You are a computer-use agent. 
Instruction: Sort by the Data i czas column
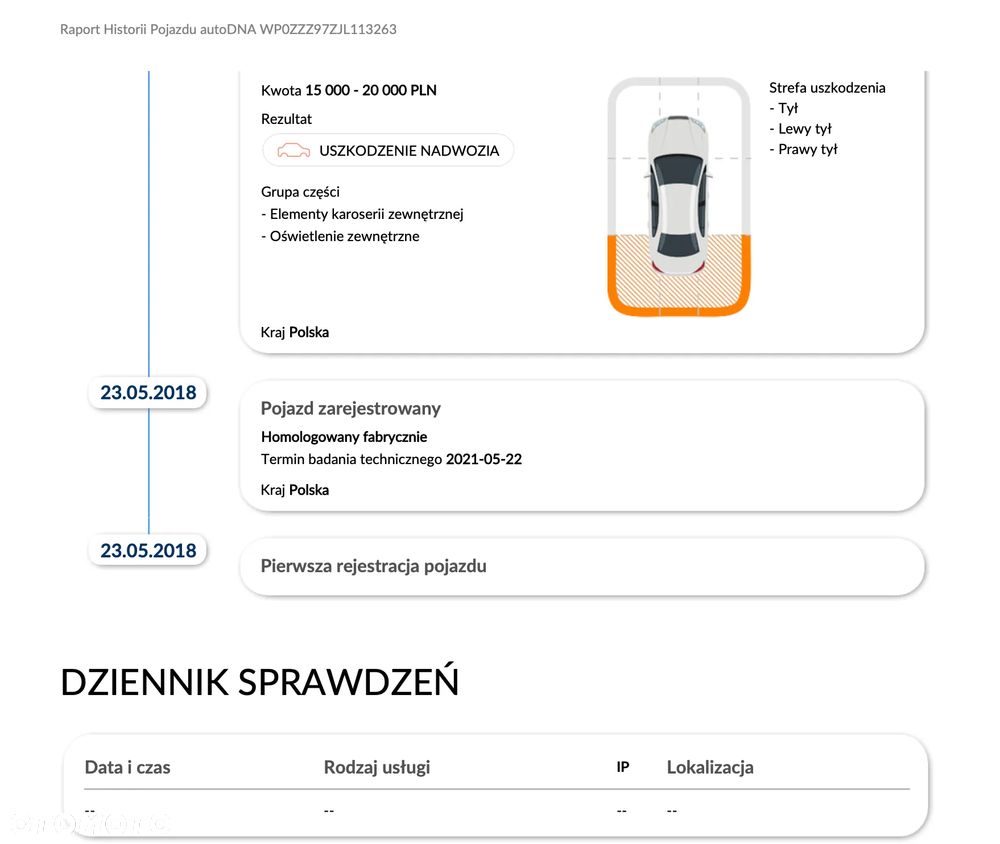coord(127,767)
